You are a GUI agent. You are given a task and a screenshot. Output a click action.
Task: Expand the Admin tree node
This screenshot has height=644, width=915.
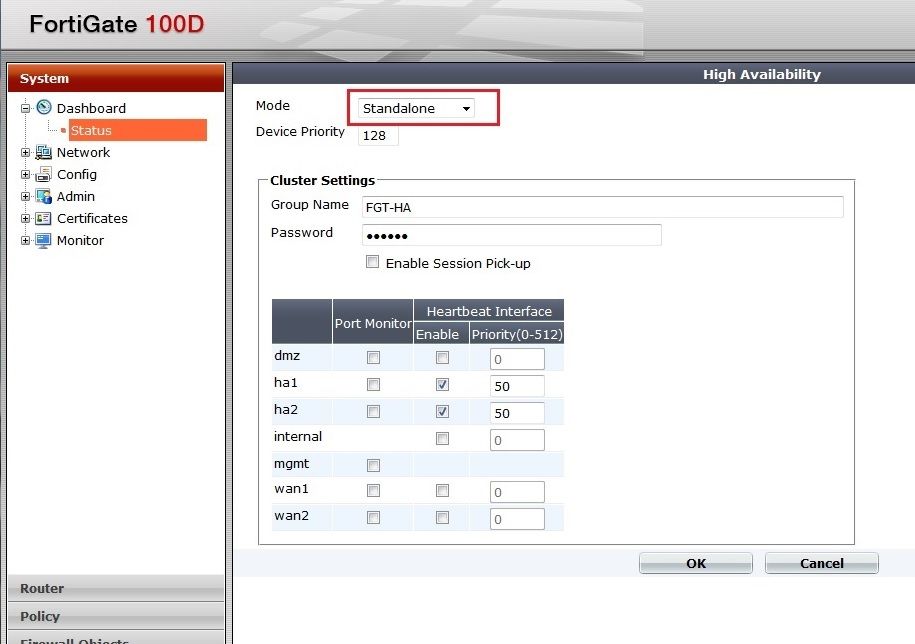click(x=25, y=197)
